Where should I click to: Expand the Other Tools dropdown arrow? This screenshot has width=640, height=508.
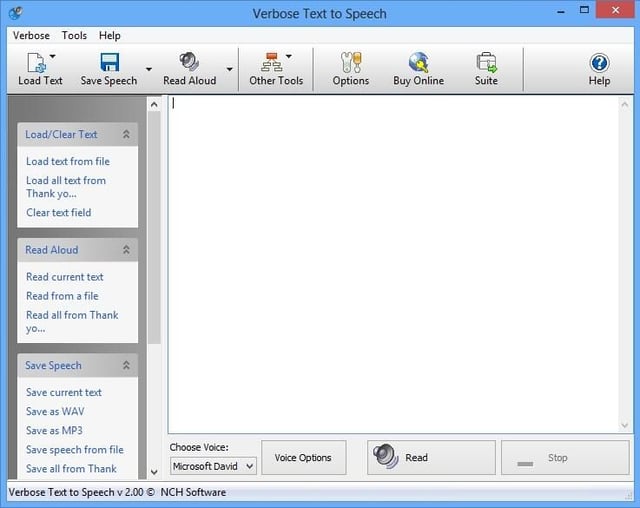(289, 56)
